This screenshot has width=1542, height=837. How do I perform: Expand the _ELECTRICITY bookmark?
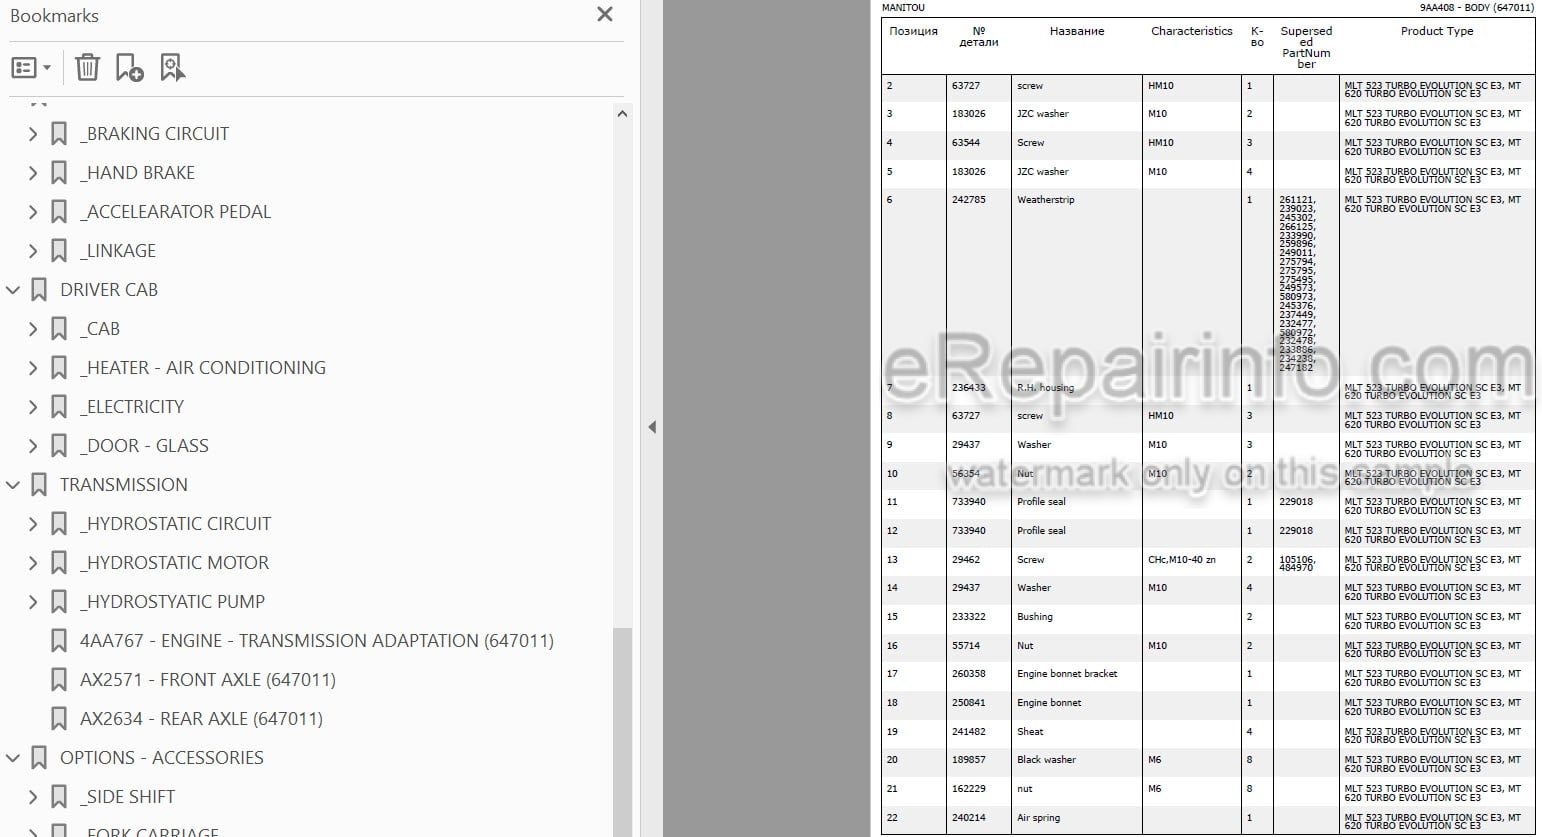(x=33, y=406)
